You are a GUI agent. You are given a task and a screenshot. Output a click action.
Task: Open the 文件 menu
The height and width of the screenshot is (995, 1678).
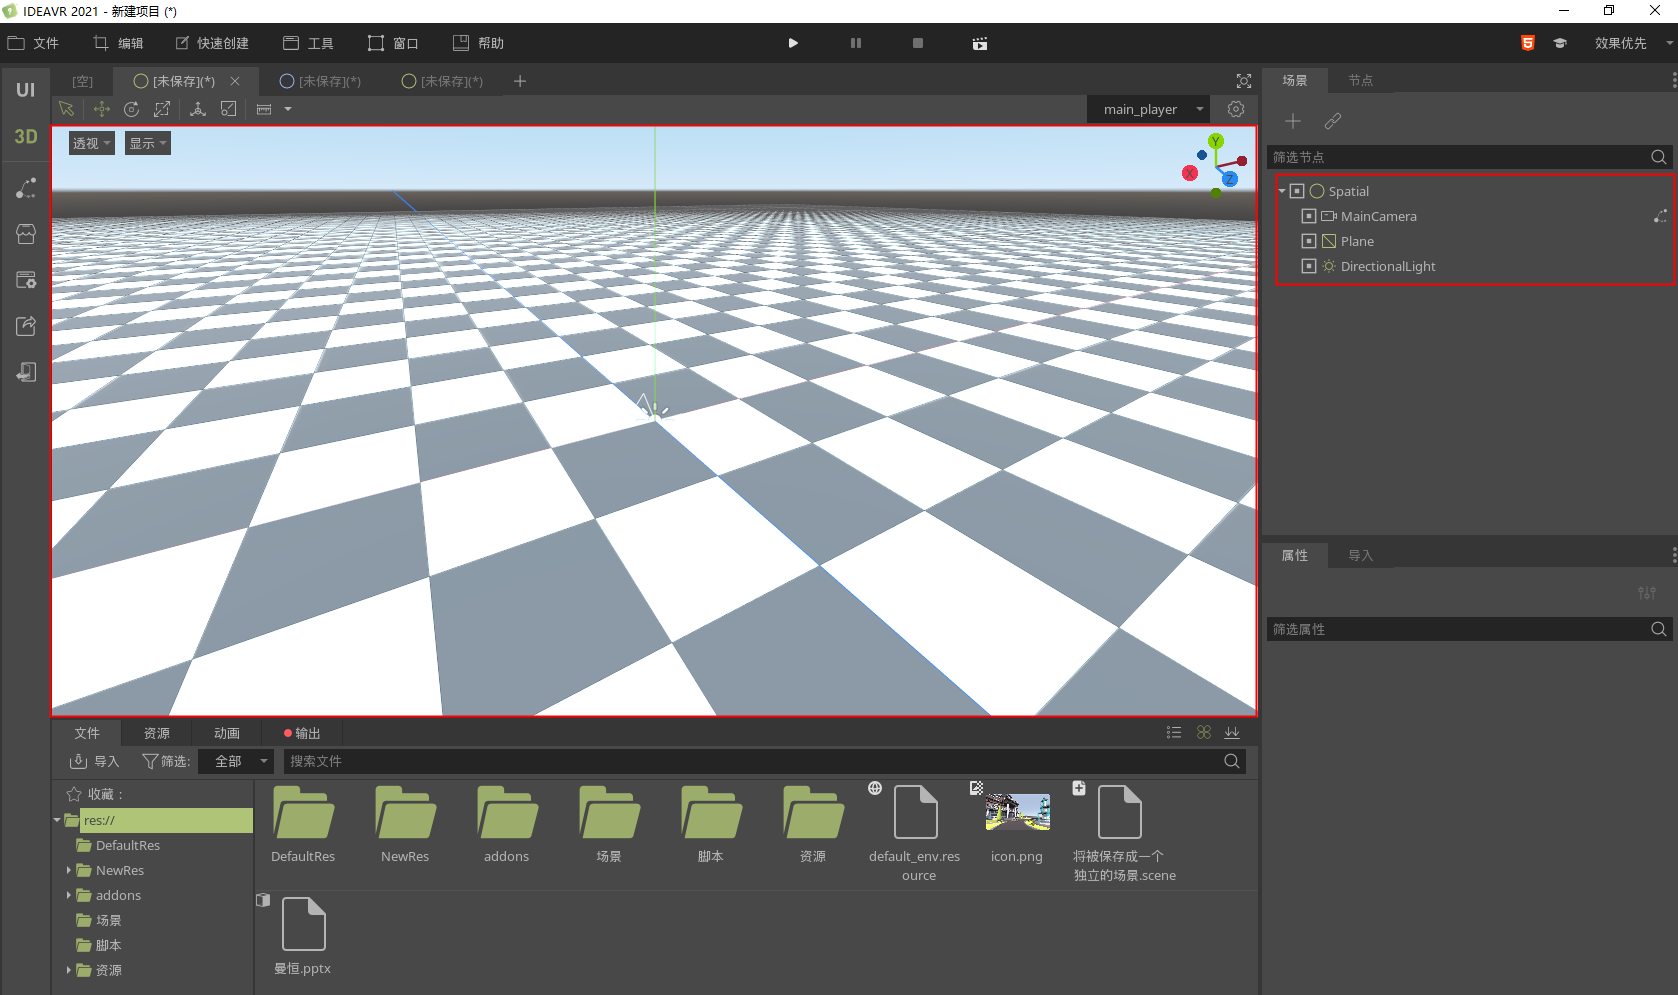click(34, 43)
